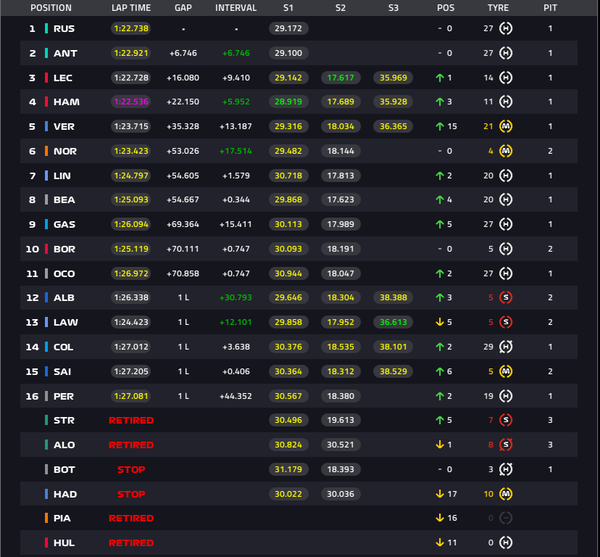
Task: Select the LAP TIME column header
Action: click(x=131, y=8)
